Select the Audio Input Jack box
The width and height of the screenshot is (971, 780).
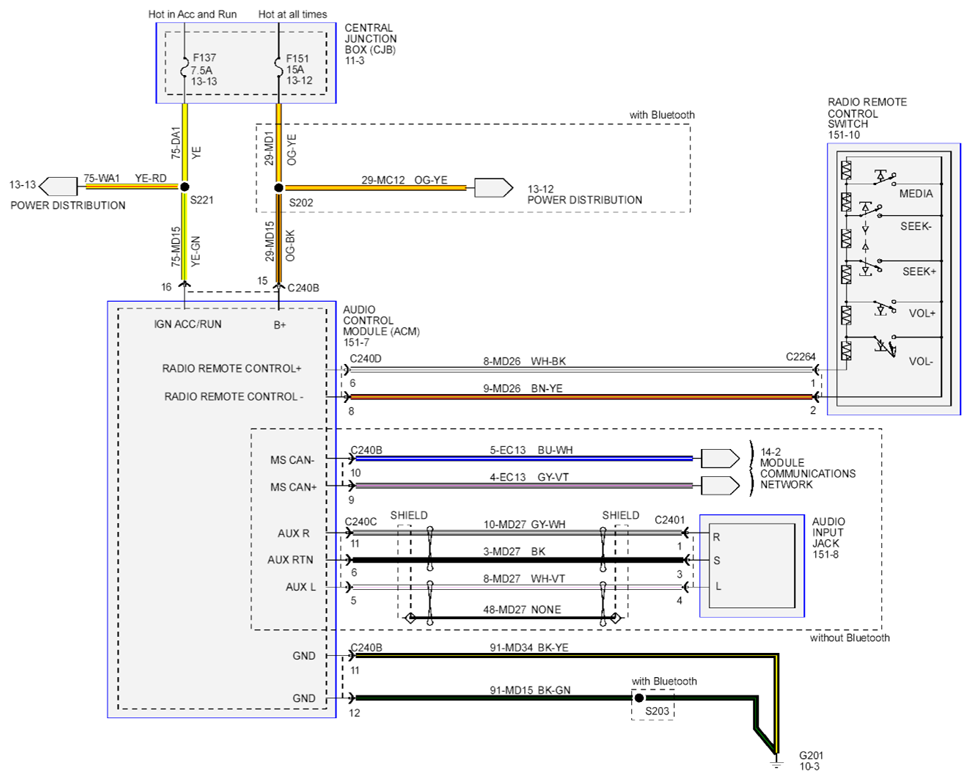pos(752,566)
